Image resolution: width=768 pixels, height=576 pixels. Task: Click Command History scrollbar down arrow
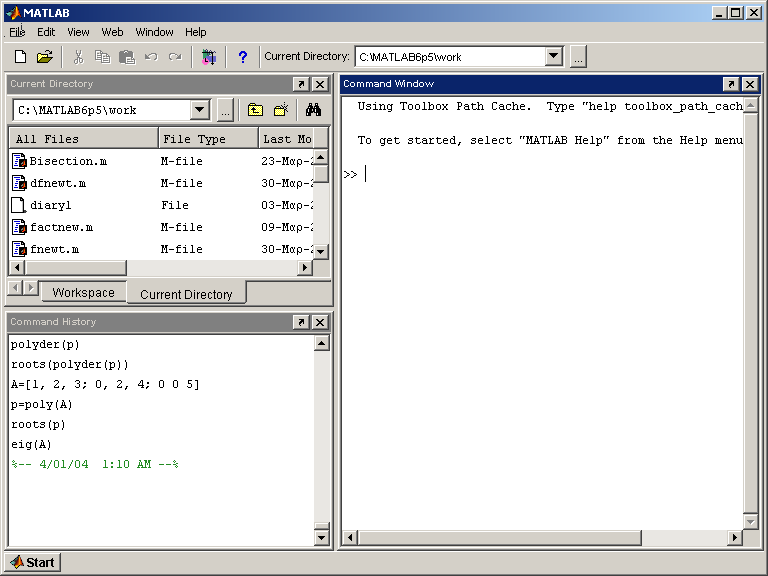(x=321, y=537)
